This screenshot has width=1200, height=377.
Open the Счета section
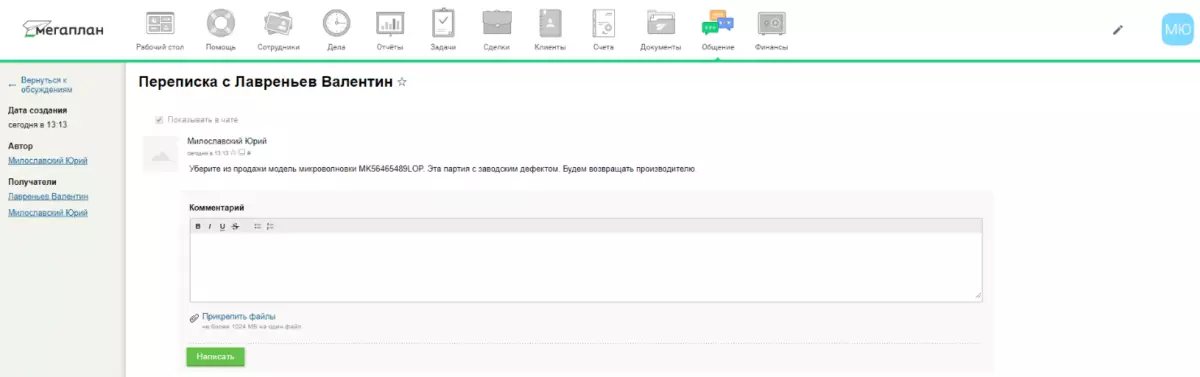602,29
